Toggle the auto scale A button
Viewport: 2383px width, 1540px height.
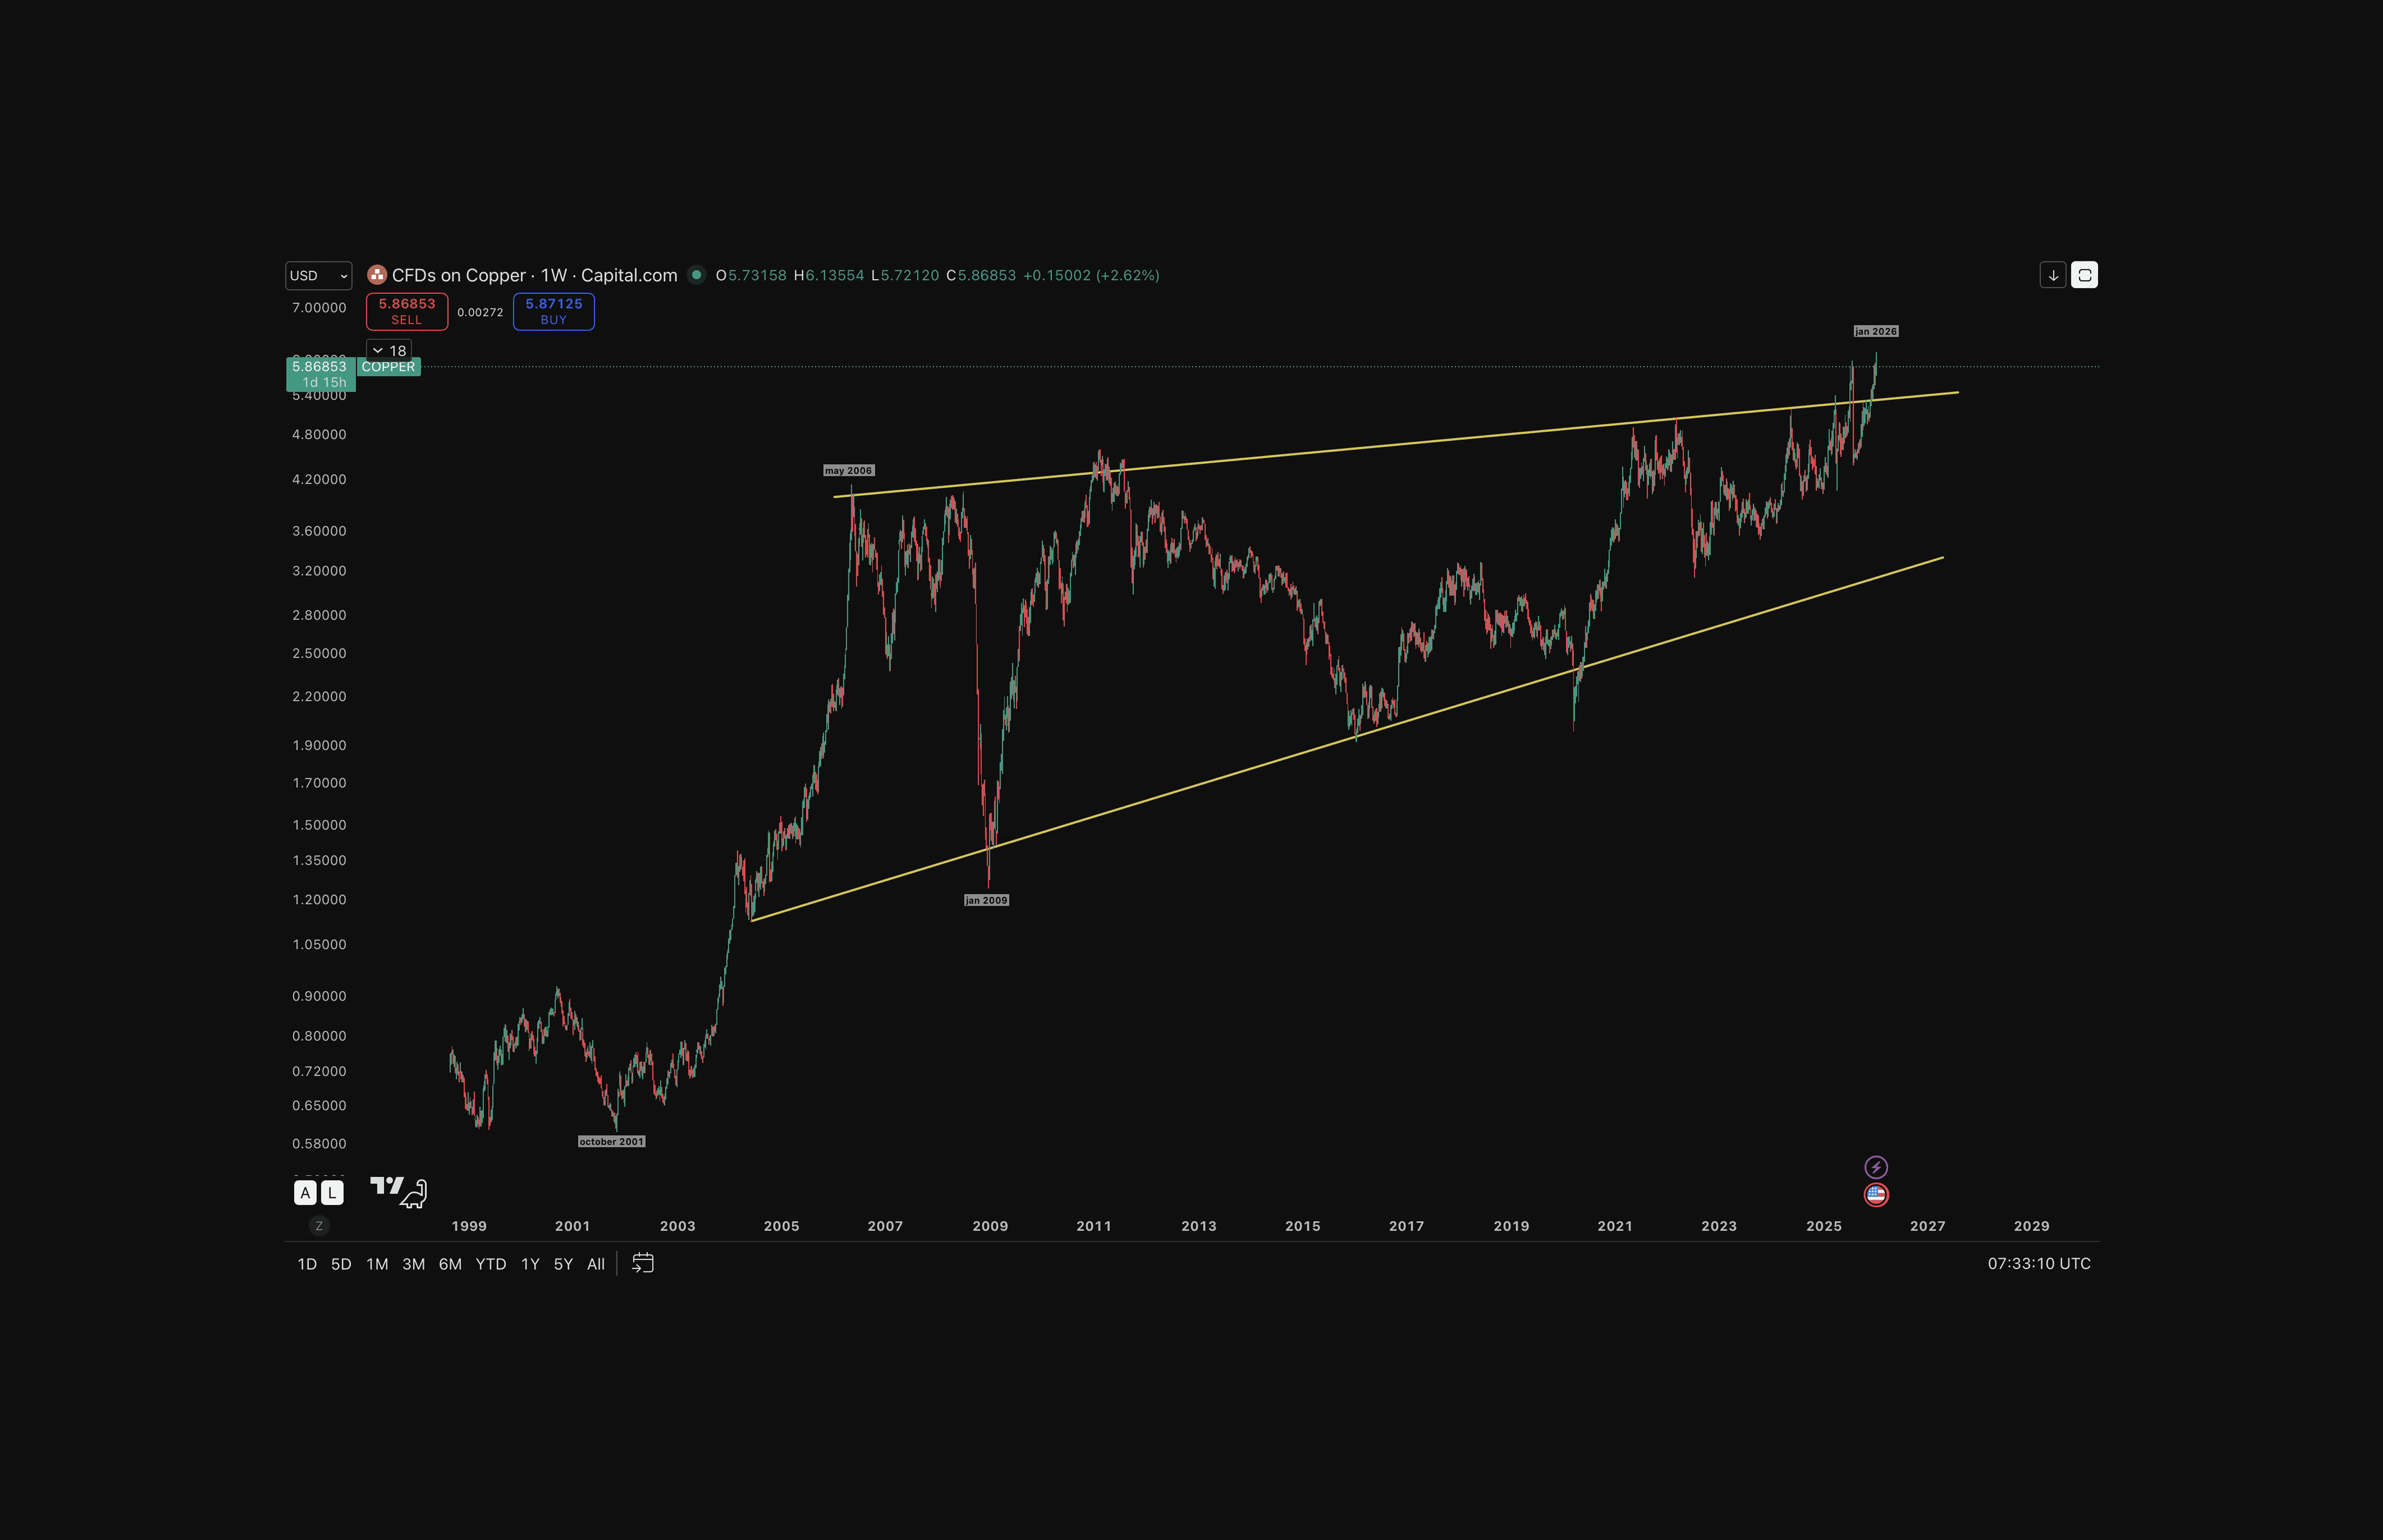305,1192
